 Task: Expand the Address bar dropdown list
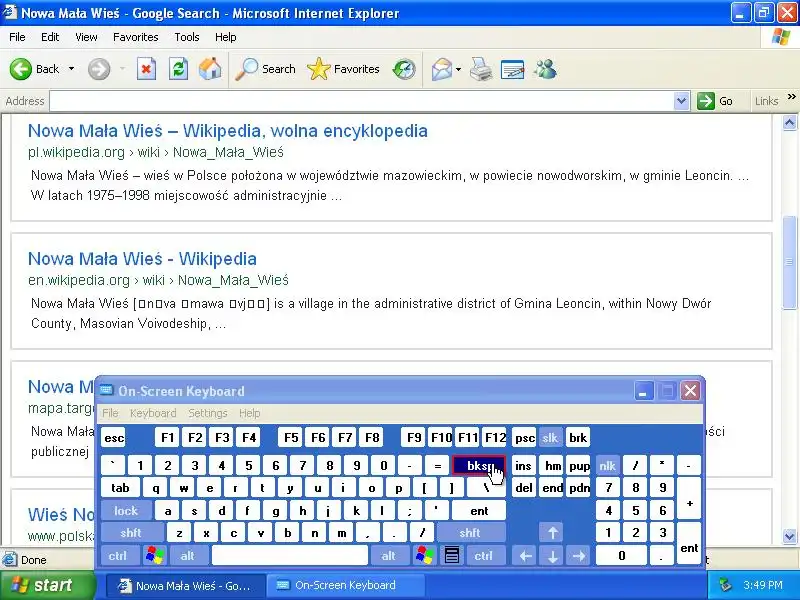(681, 101)
